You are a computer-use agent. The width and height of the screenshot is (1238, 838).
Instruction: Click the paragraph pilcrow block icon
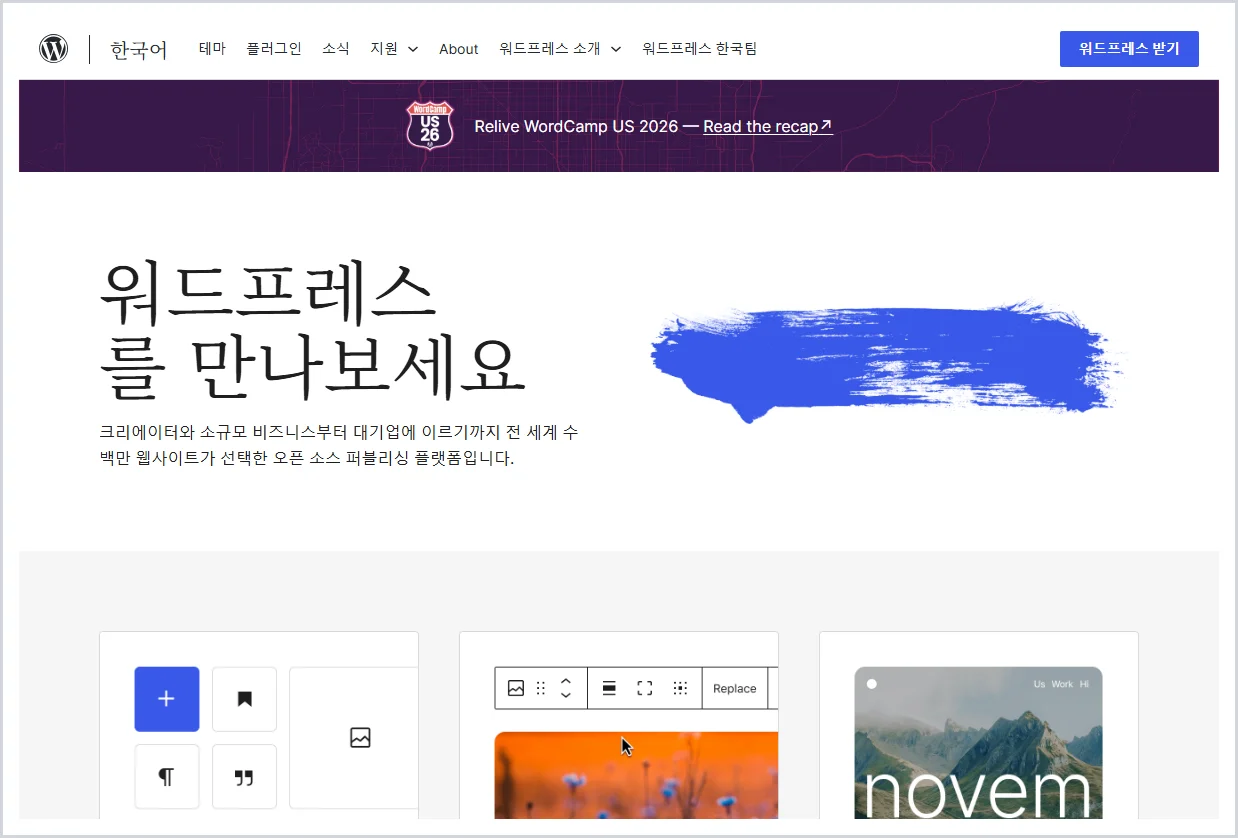click(x=167, y=777)
